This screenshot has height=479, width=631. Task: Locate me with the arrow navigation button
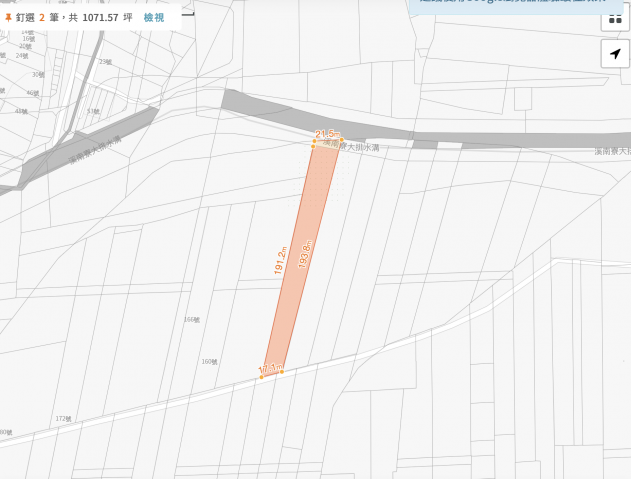(615, 54)
